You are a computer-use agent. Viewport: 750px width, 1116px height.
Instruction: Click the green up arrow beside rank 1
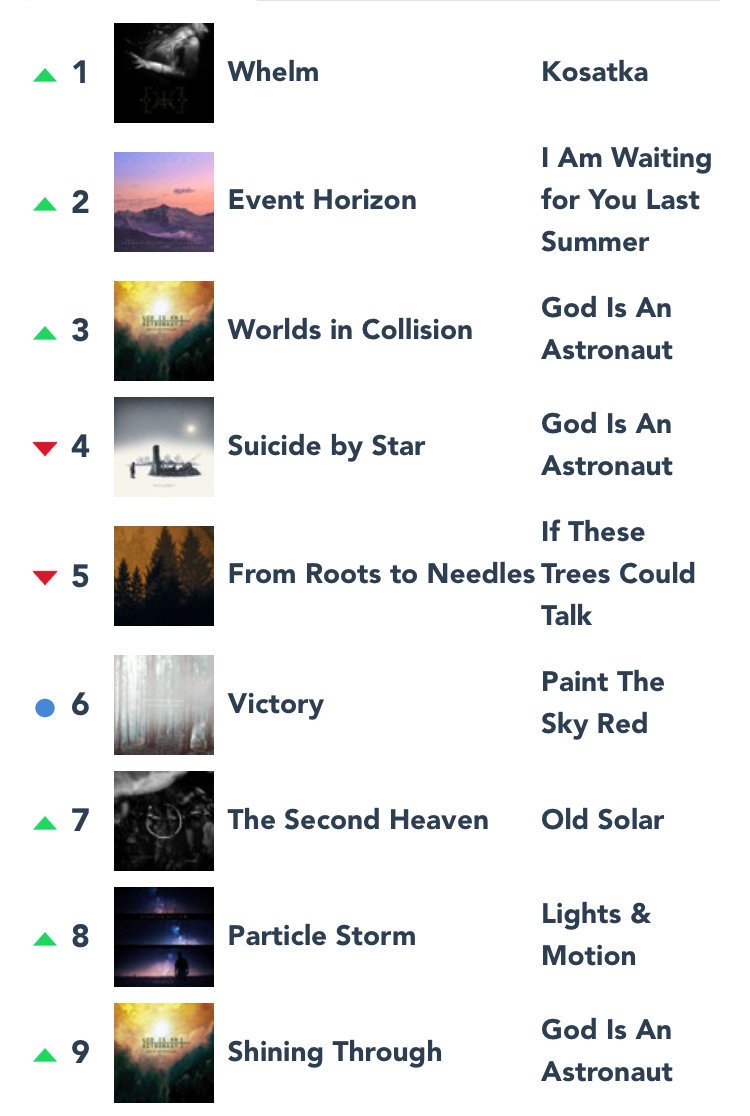click(45, 75)
